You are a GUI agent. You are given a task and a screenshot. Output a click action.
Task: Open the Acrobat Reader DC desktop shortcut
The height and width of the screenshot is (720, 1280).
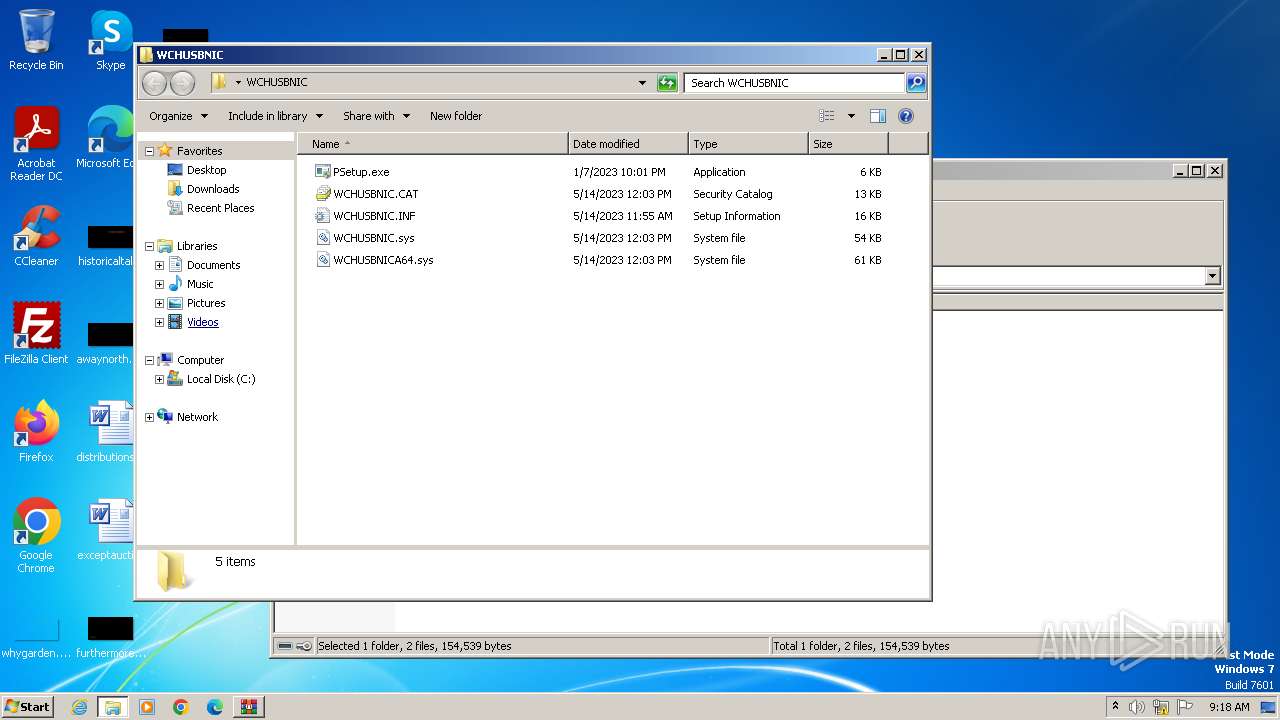[x=36, y=143]
